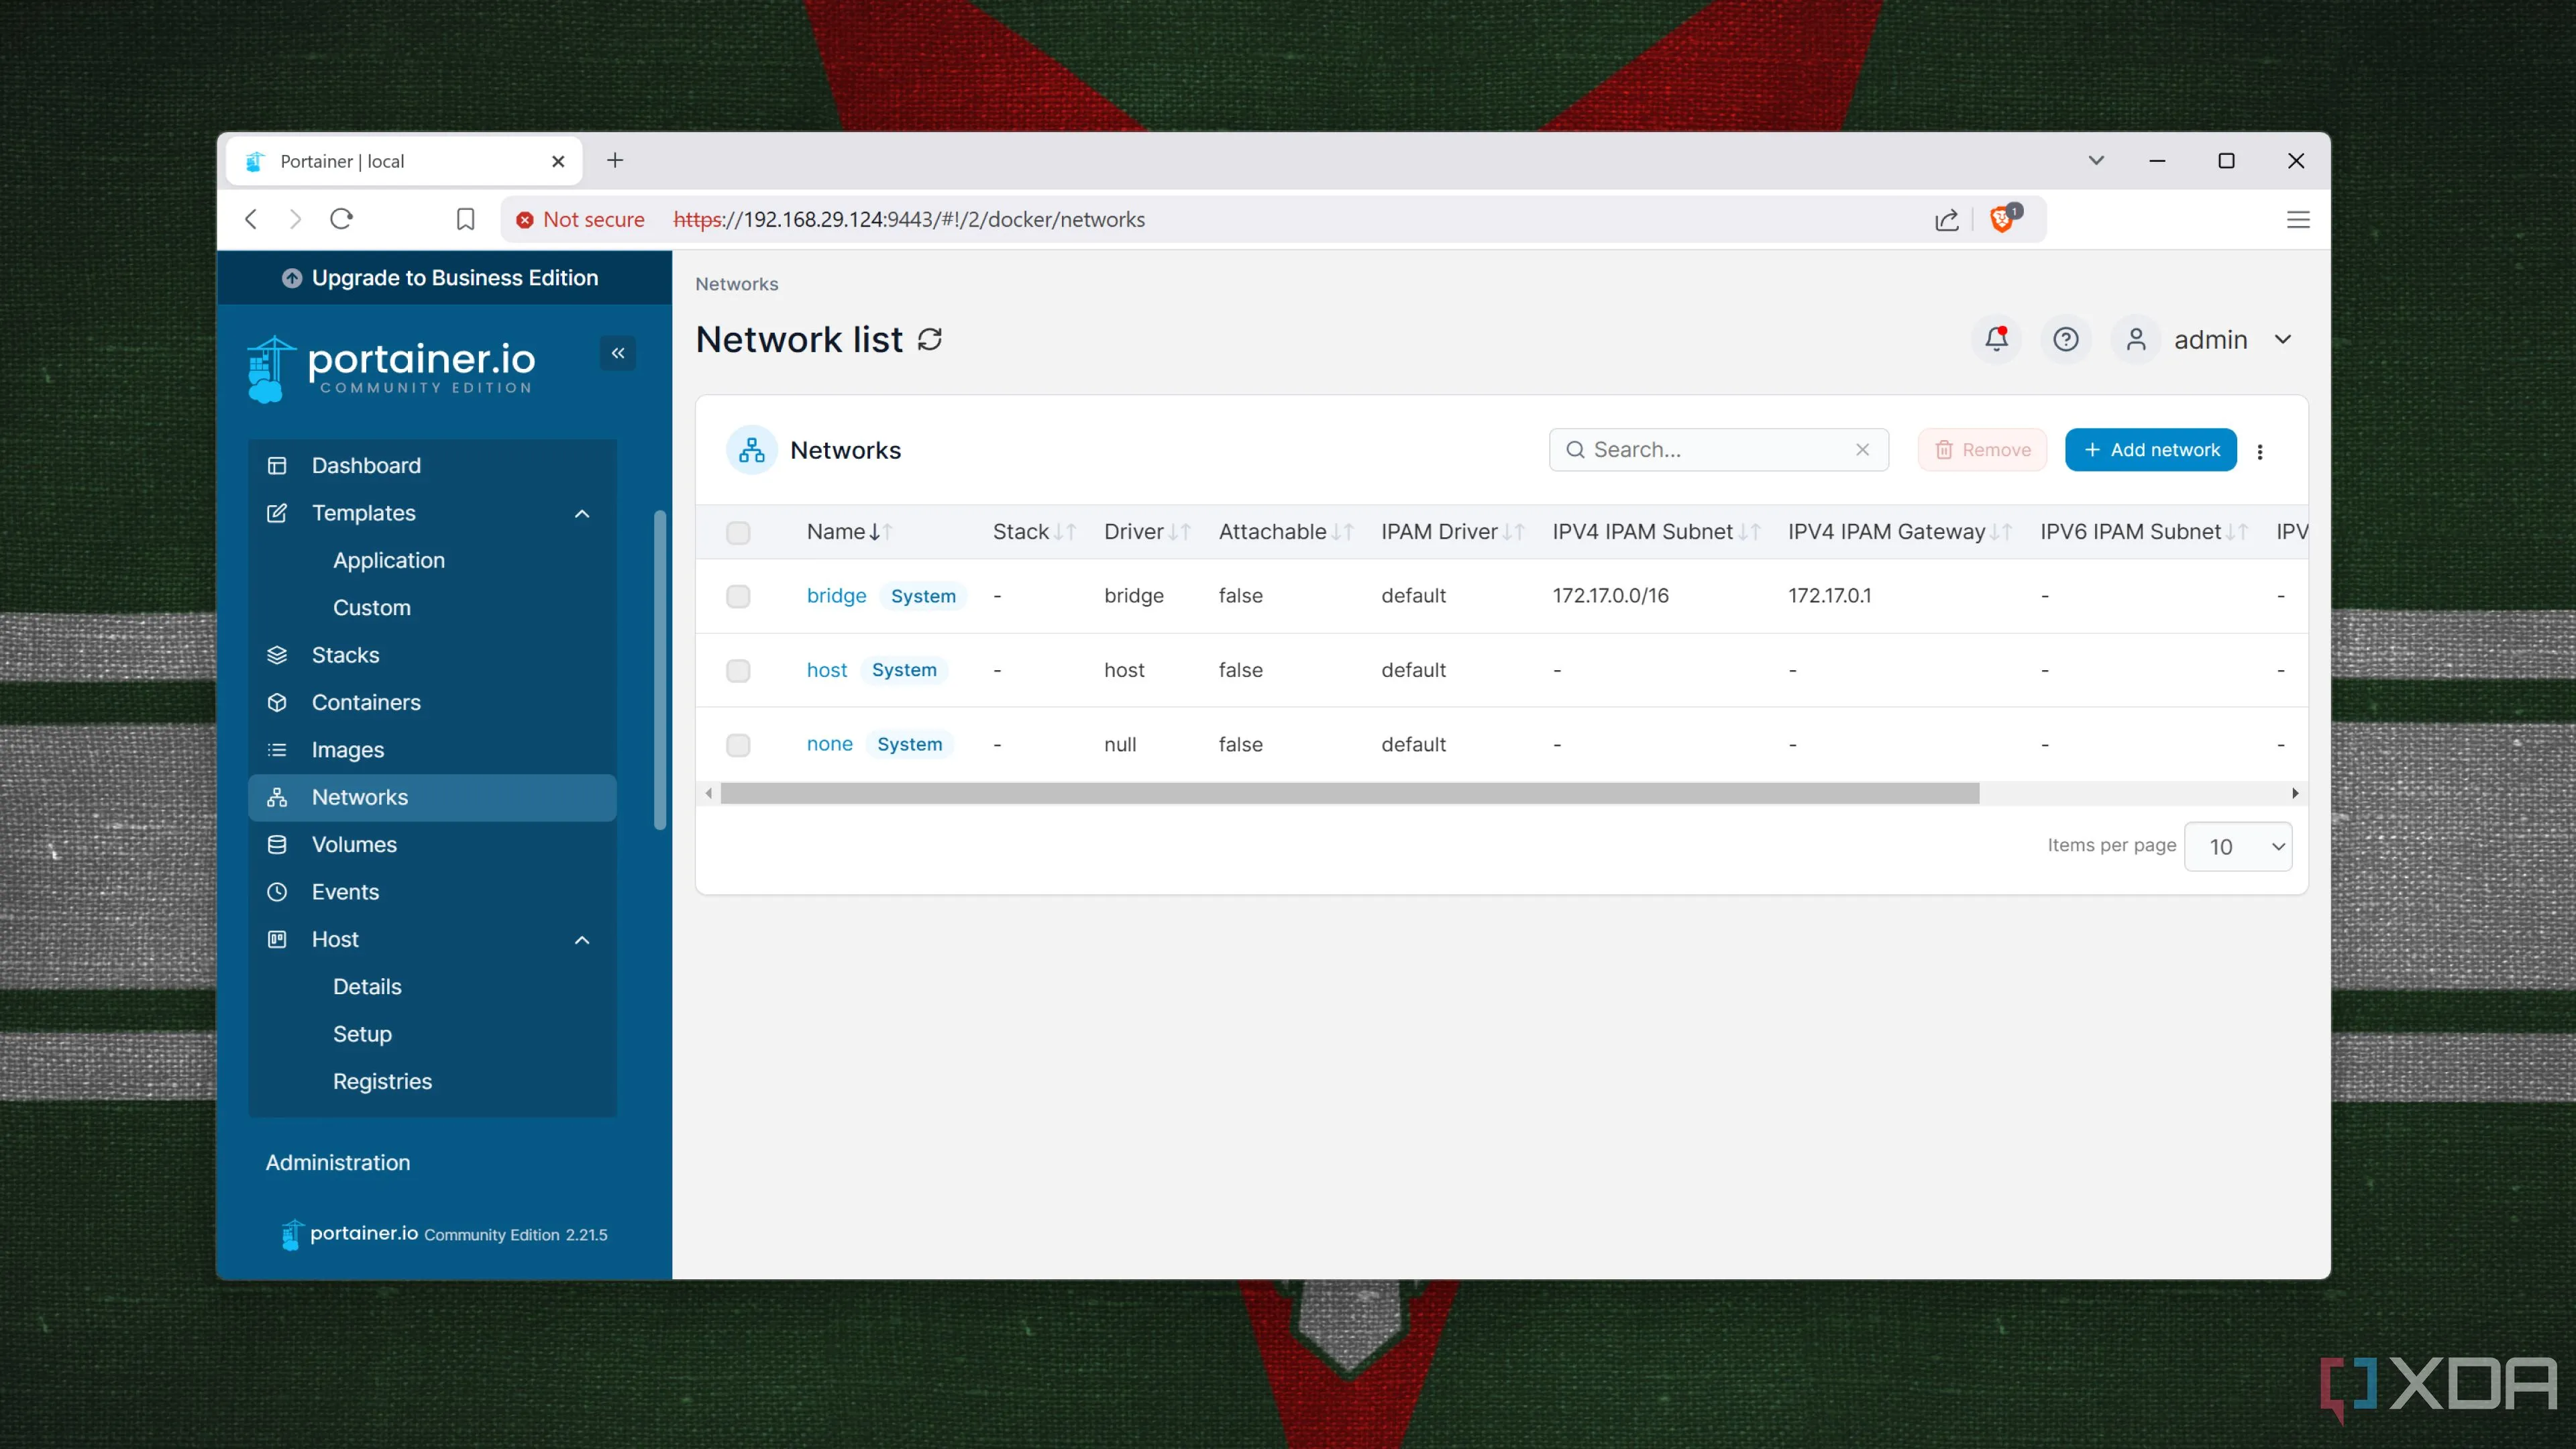Open Events in the sidebar
This screenshot has height=1449, width=2576.
(432, 892)
